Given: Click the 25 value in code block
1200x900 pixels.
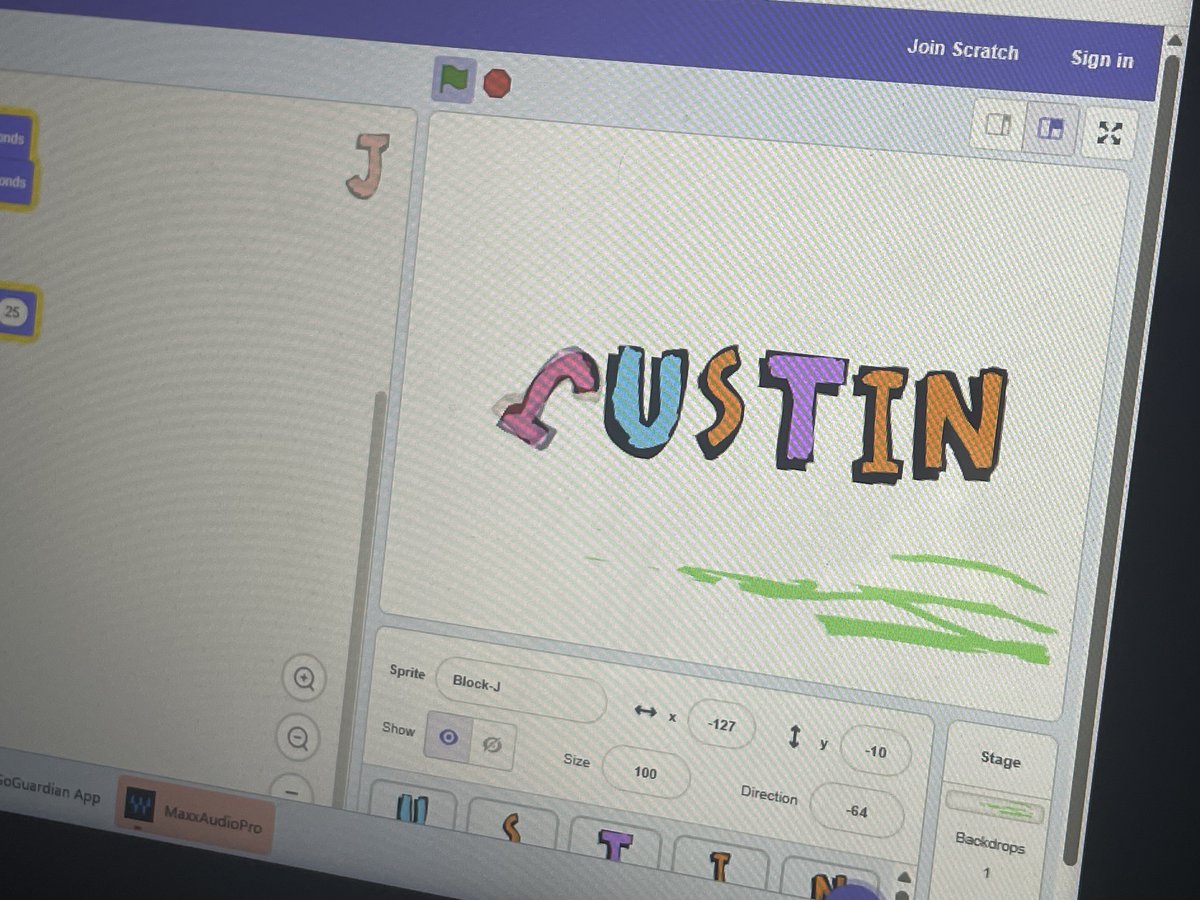Looking at the screenshot, I should tap(13, 313).
